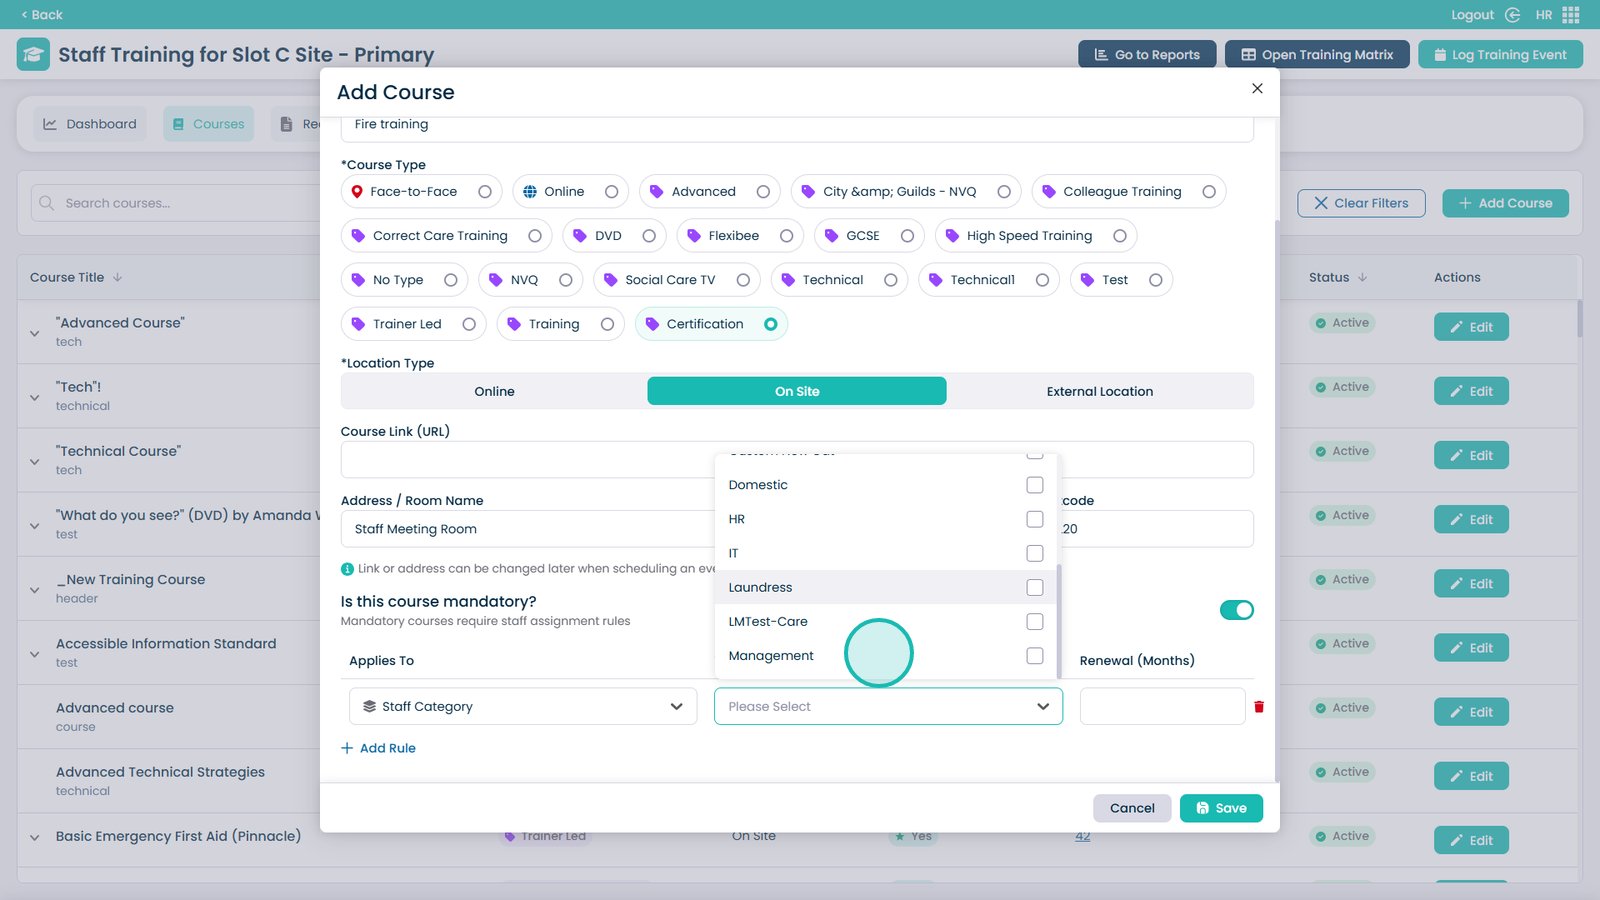1600x900 pixels.
Task: Check the Laundress checkbox
Action: tap(1034, 588)
